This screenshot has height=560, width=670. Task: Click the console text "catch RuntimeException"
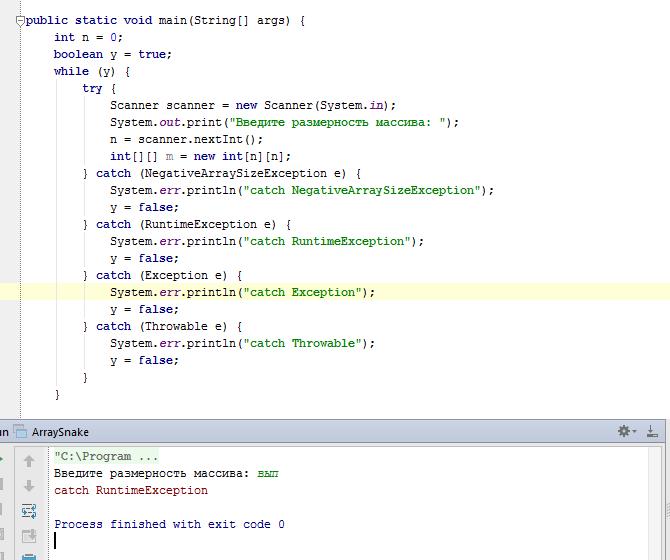[131, 490]
